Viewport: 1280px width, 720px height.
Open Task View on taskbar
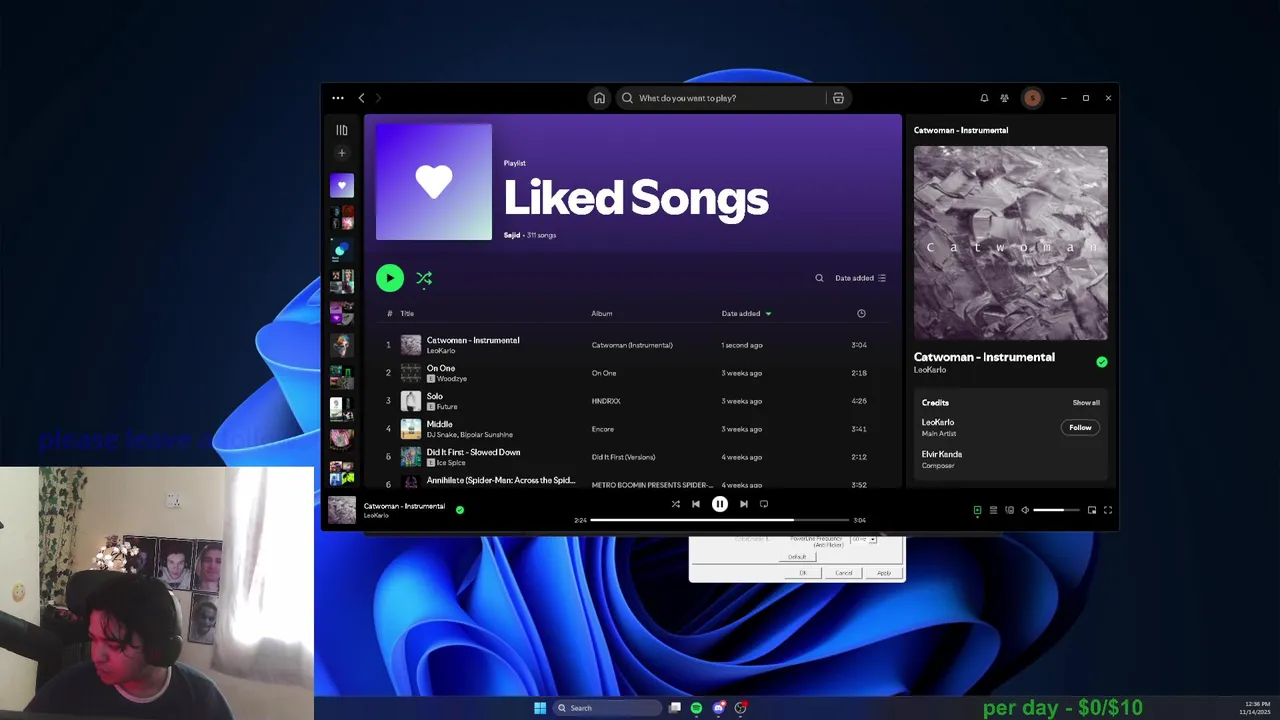click(x=675, y=708)
